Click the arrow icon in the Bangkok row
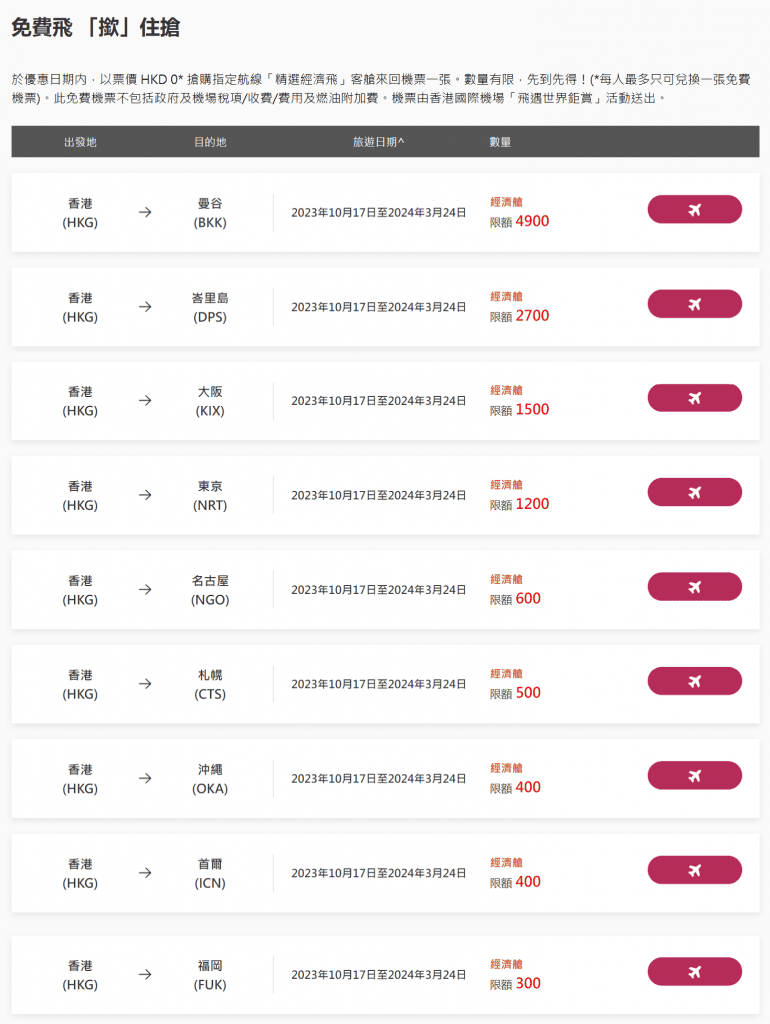770x1024 pixels. [x=145, y=212]
